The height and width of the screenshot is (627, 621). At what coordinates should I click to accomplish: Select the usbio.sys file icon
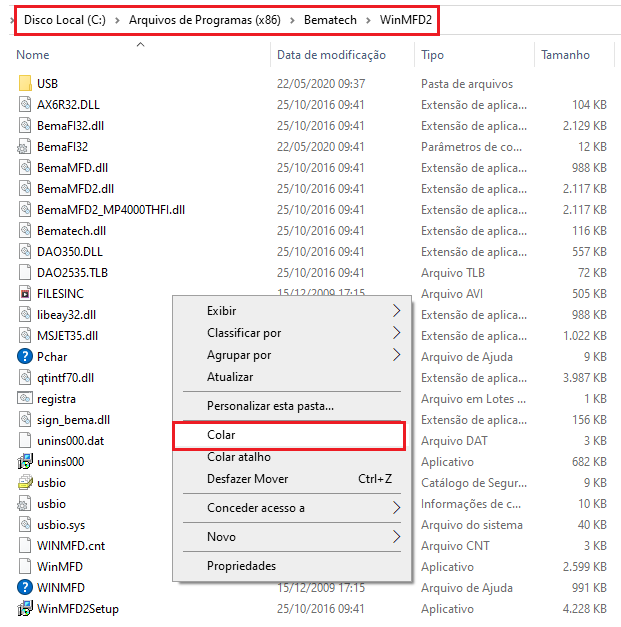(25, 525)
